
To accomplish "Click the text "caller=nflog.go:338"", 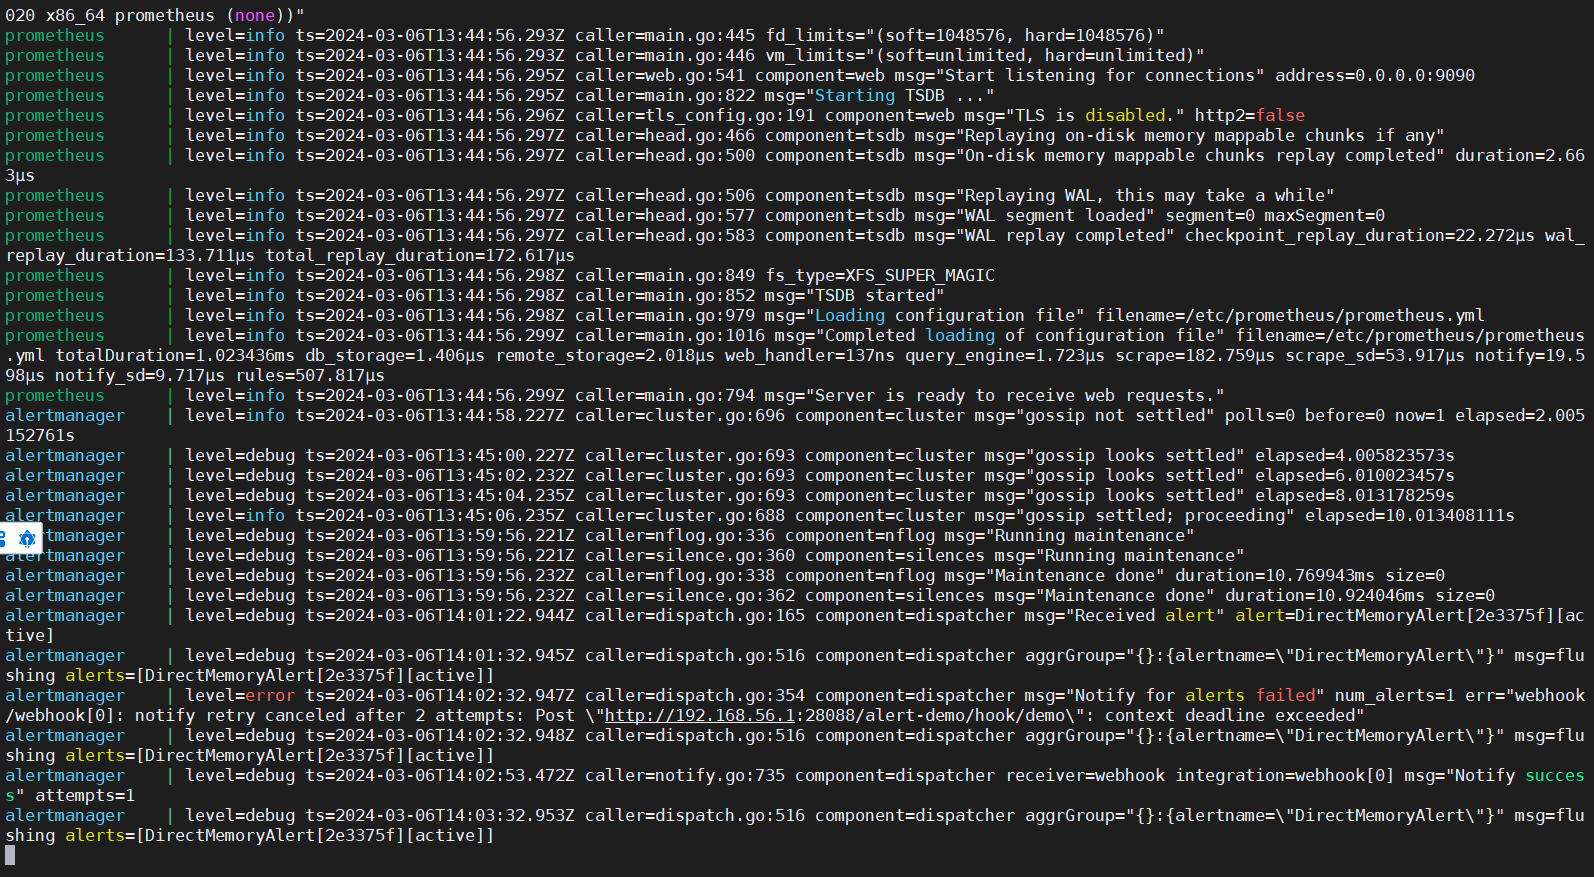I will click(680, 575).
